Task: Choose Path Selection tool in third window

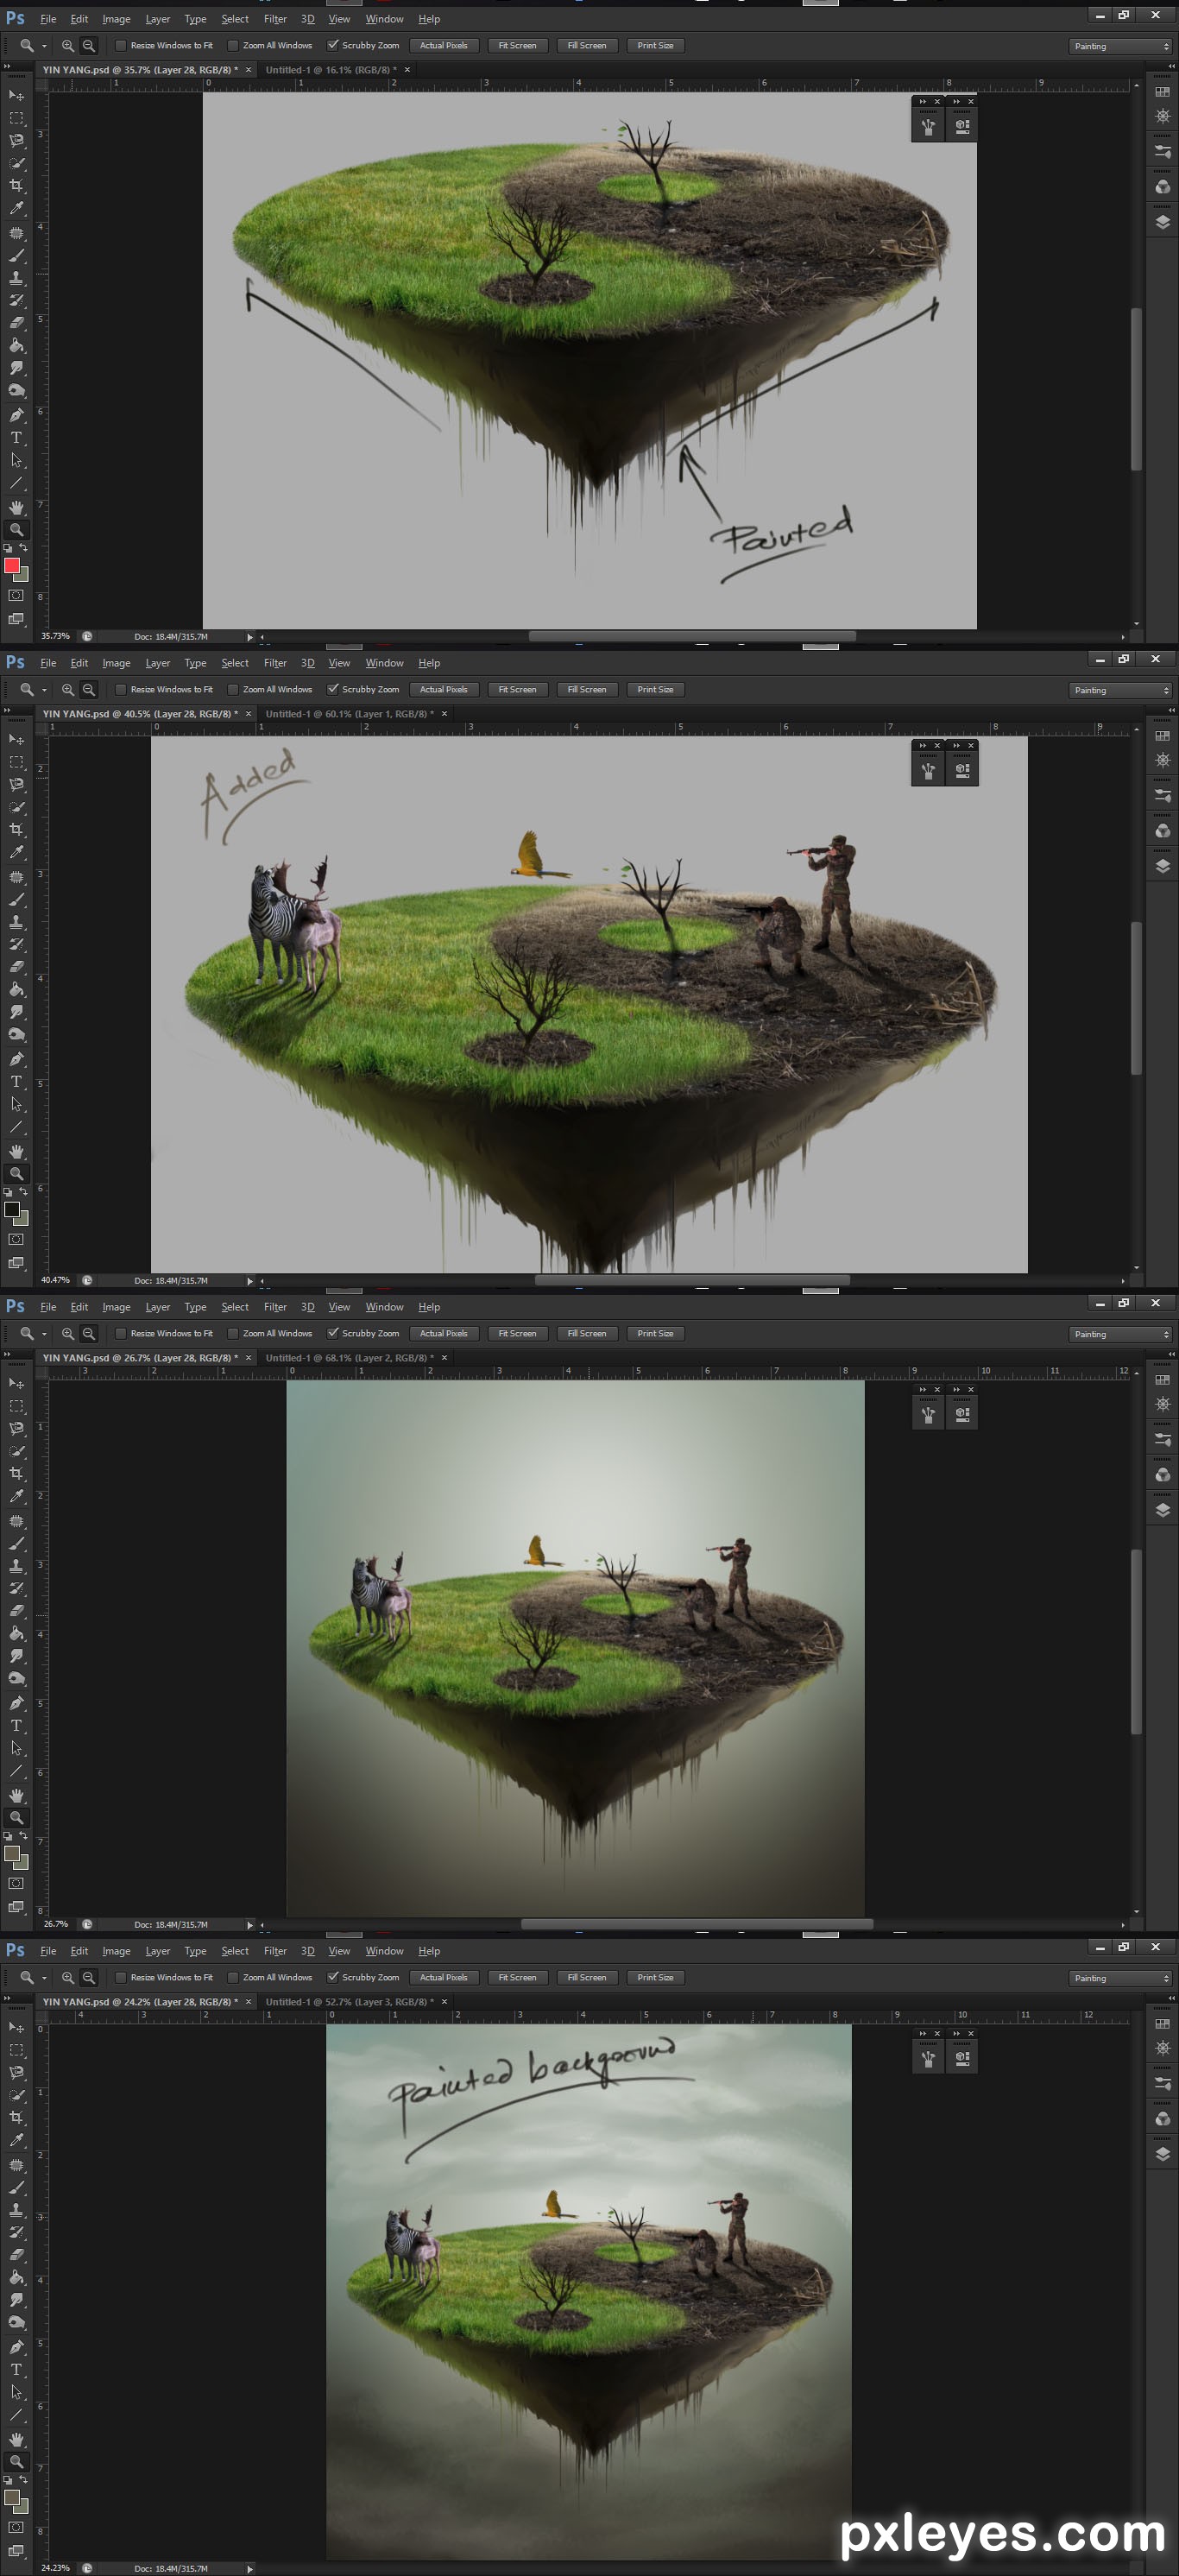Action: pyautogui.click(x=16, y=1748)
